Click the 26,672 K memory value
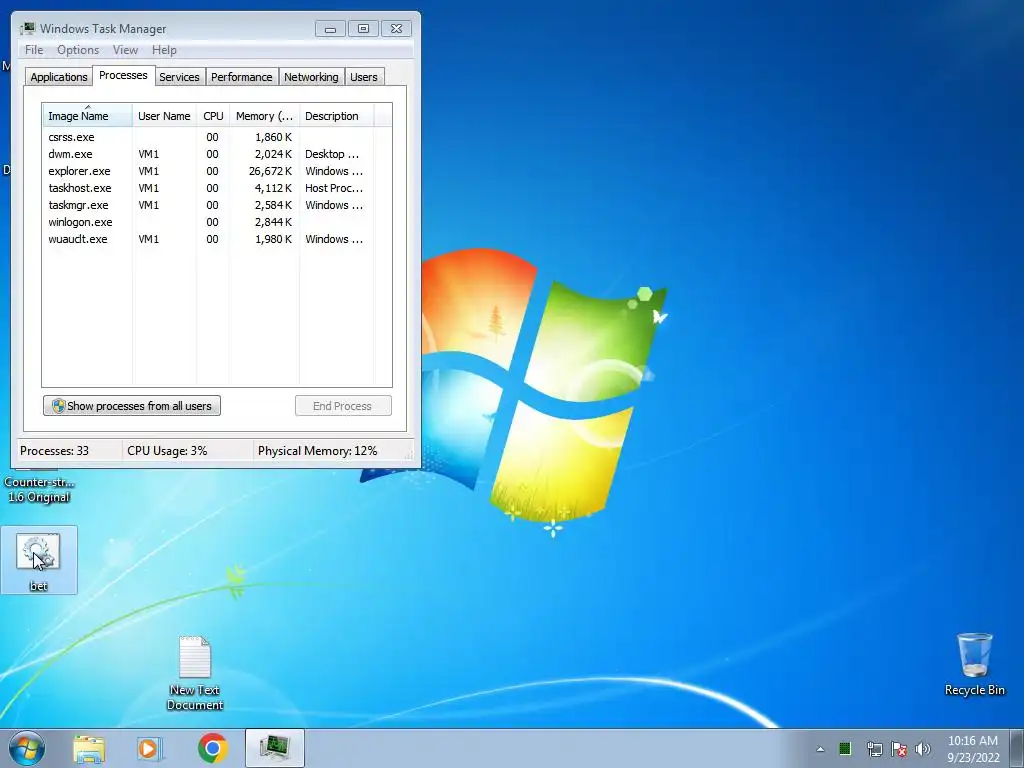This screenshot has height=768, width=1024. (270, 171)
